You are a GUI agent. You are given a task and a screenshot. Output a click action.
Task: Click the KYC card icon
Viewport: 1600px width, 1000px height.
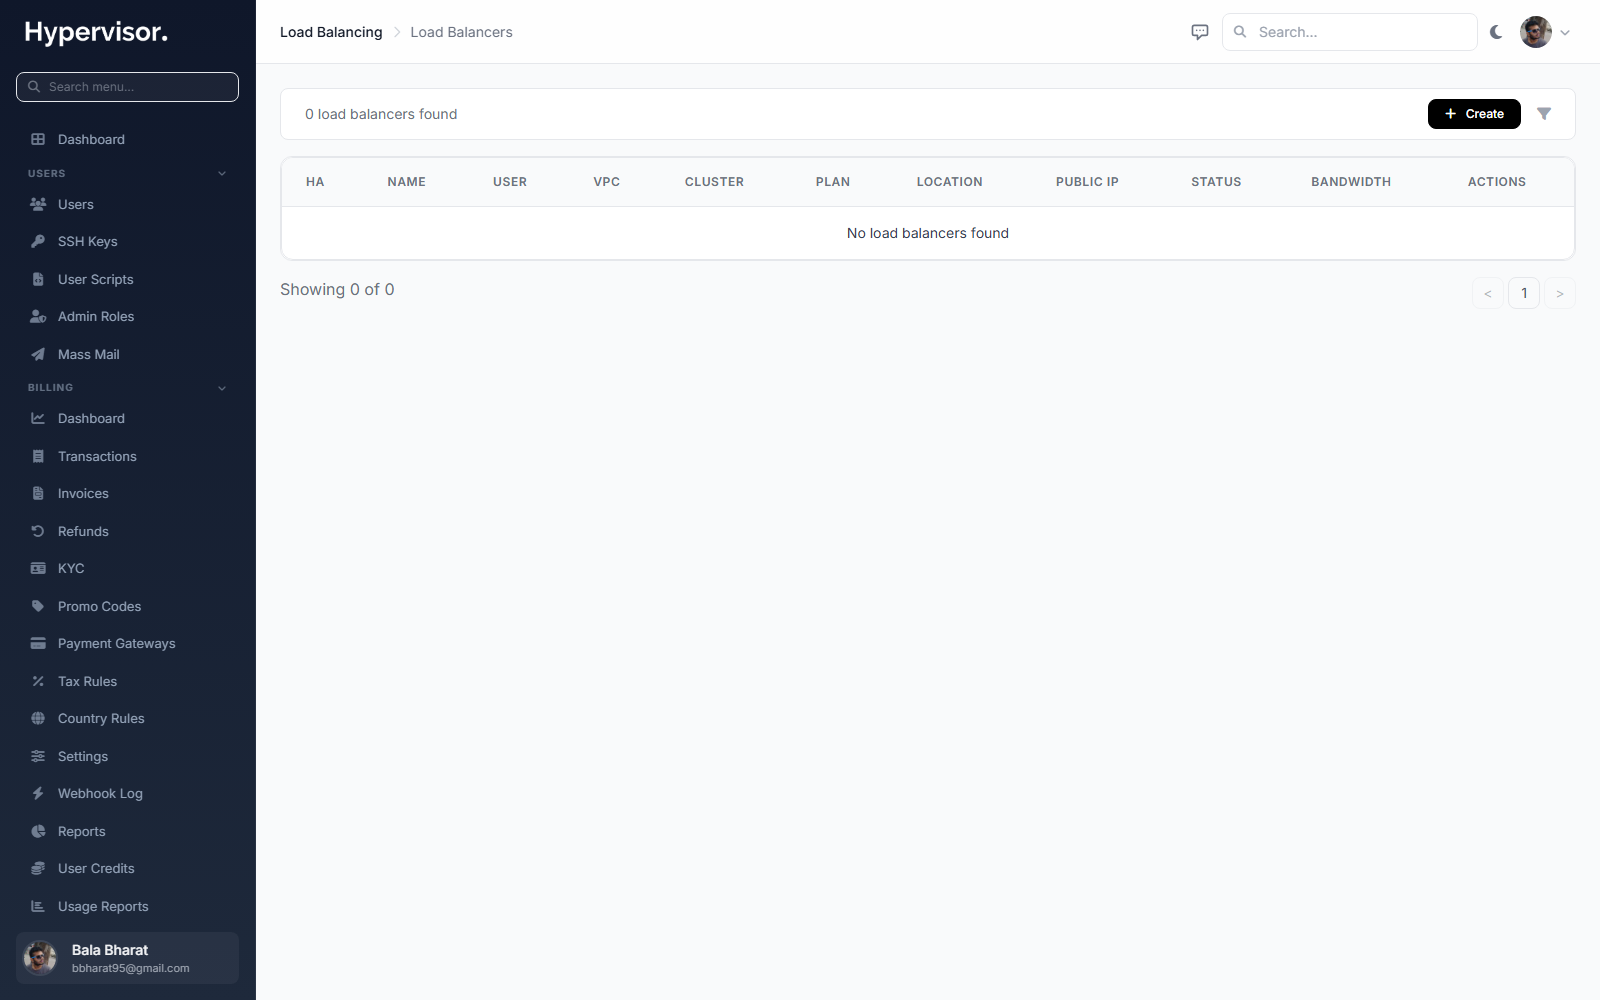click(38, 568)
